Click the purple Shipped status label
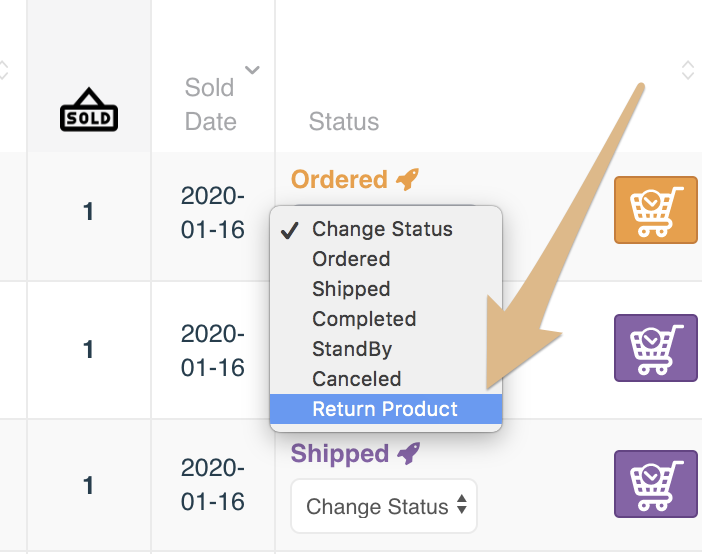702x554 pixels. coord(340,454)
